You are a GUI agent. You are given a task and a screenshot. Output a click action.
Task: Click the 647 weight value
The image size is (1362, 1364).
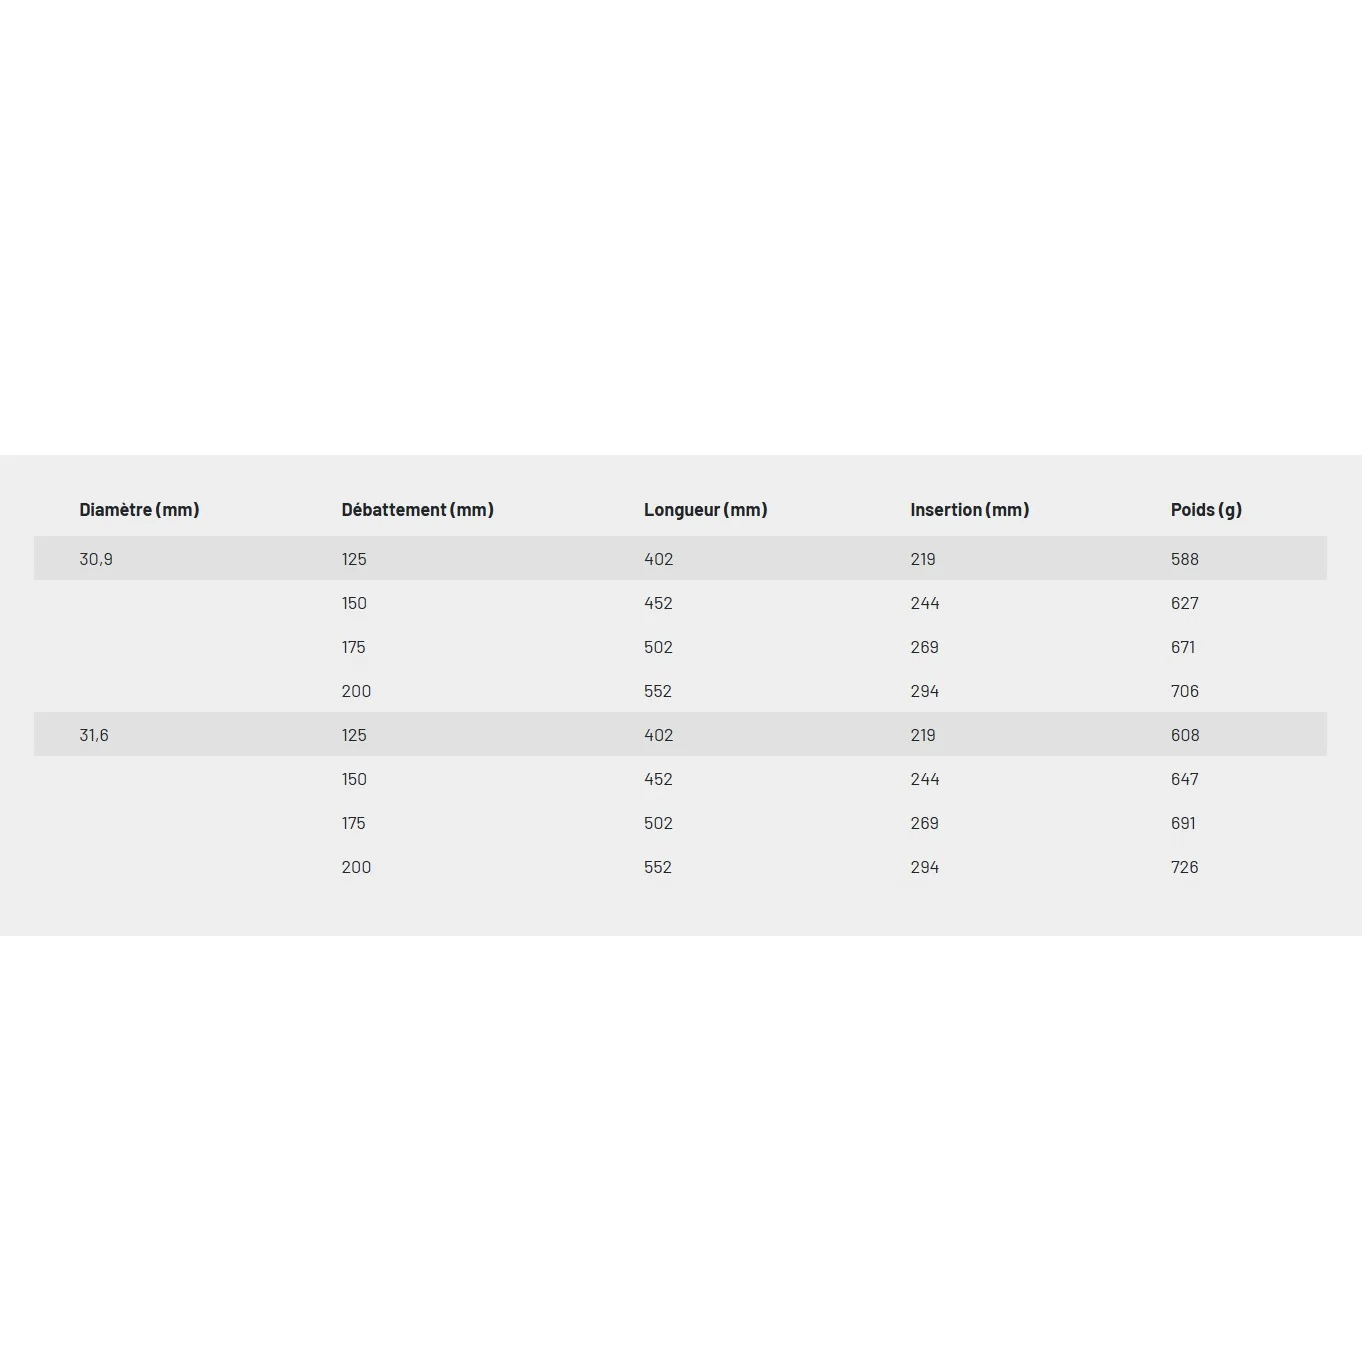coord(1185,779)
